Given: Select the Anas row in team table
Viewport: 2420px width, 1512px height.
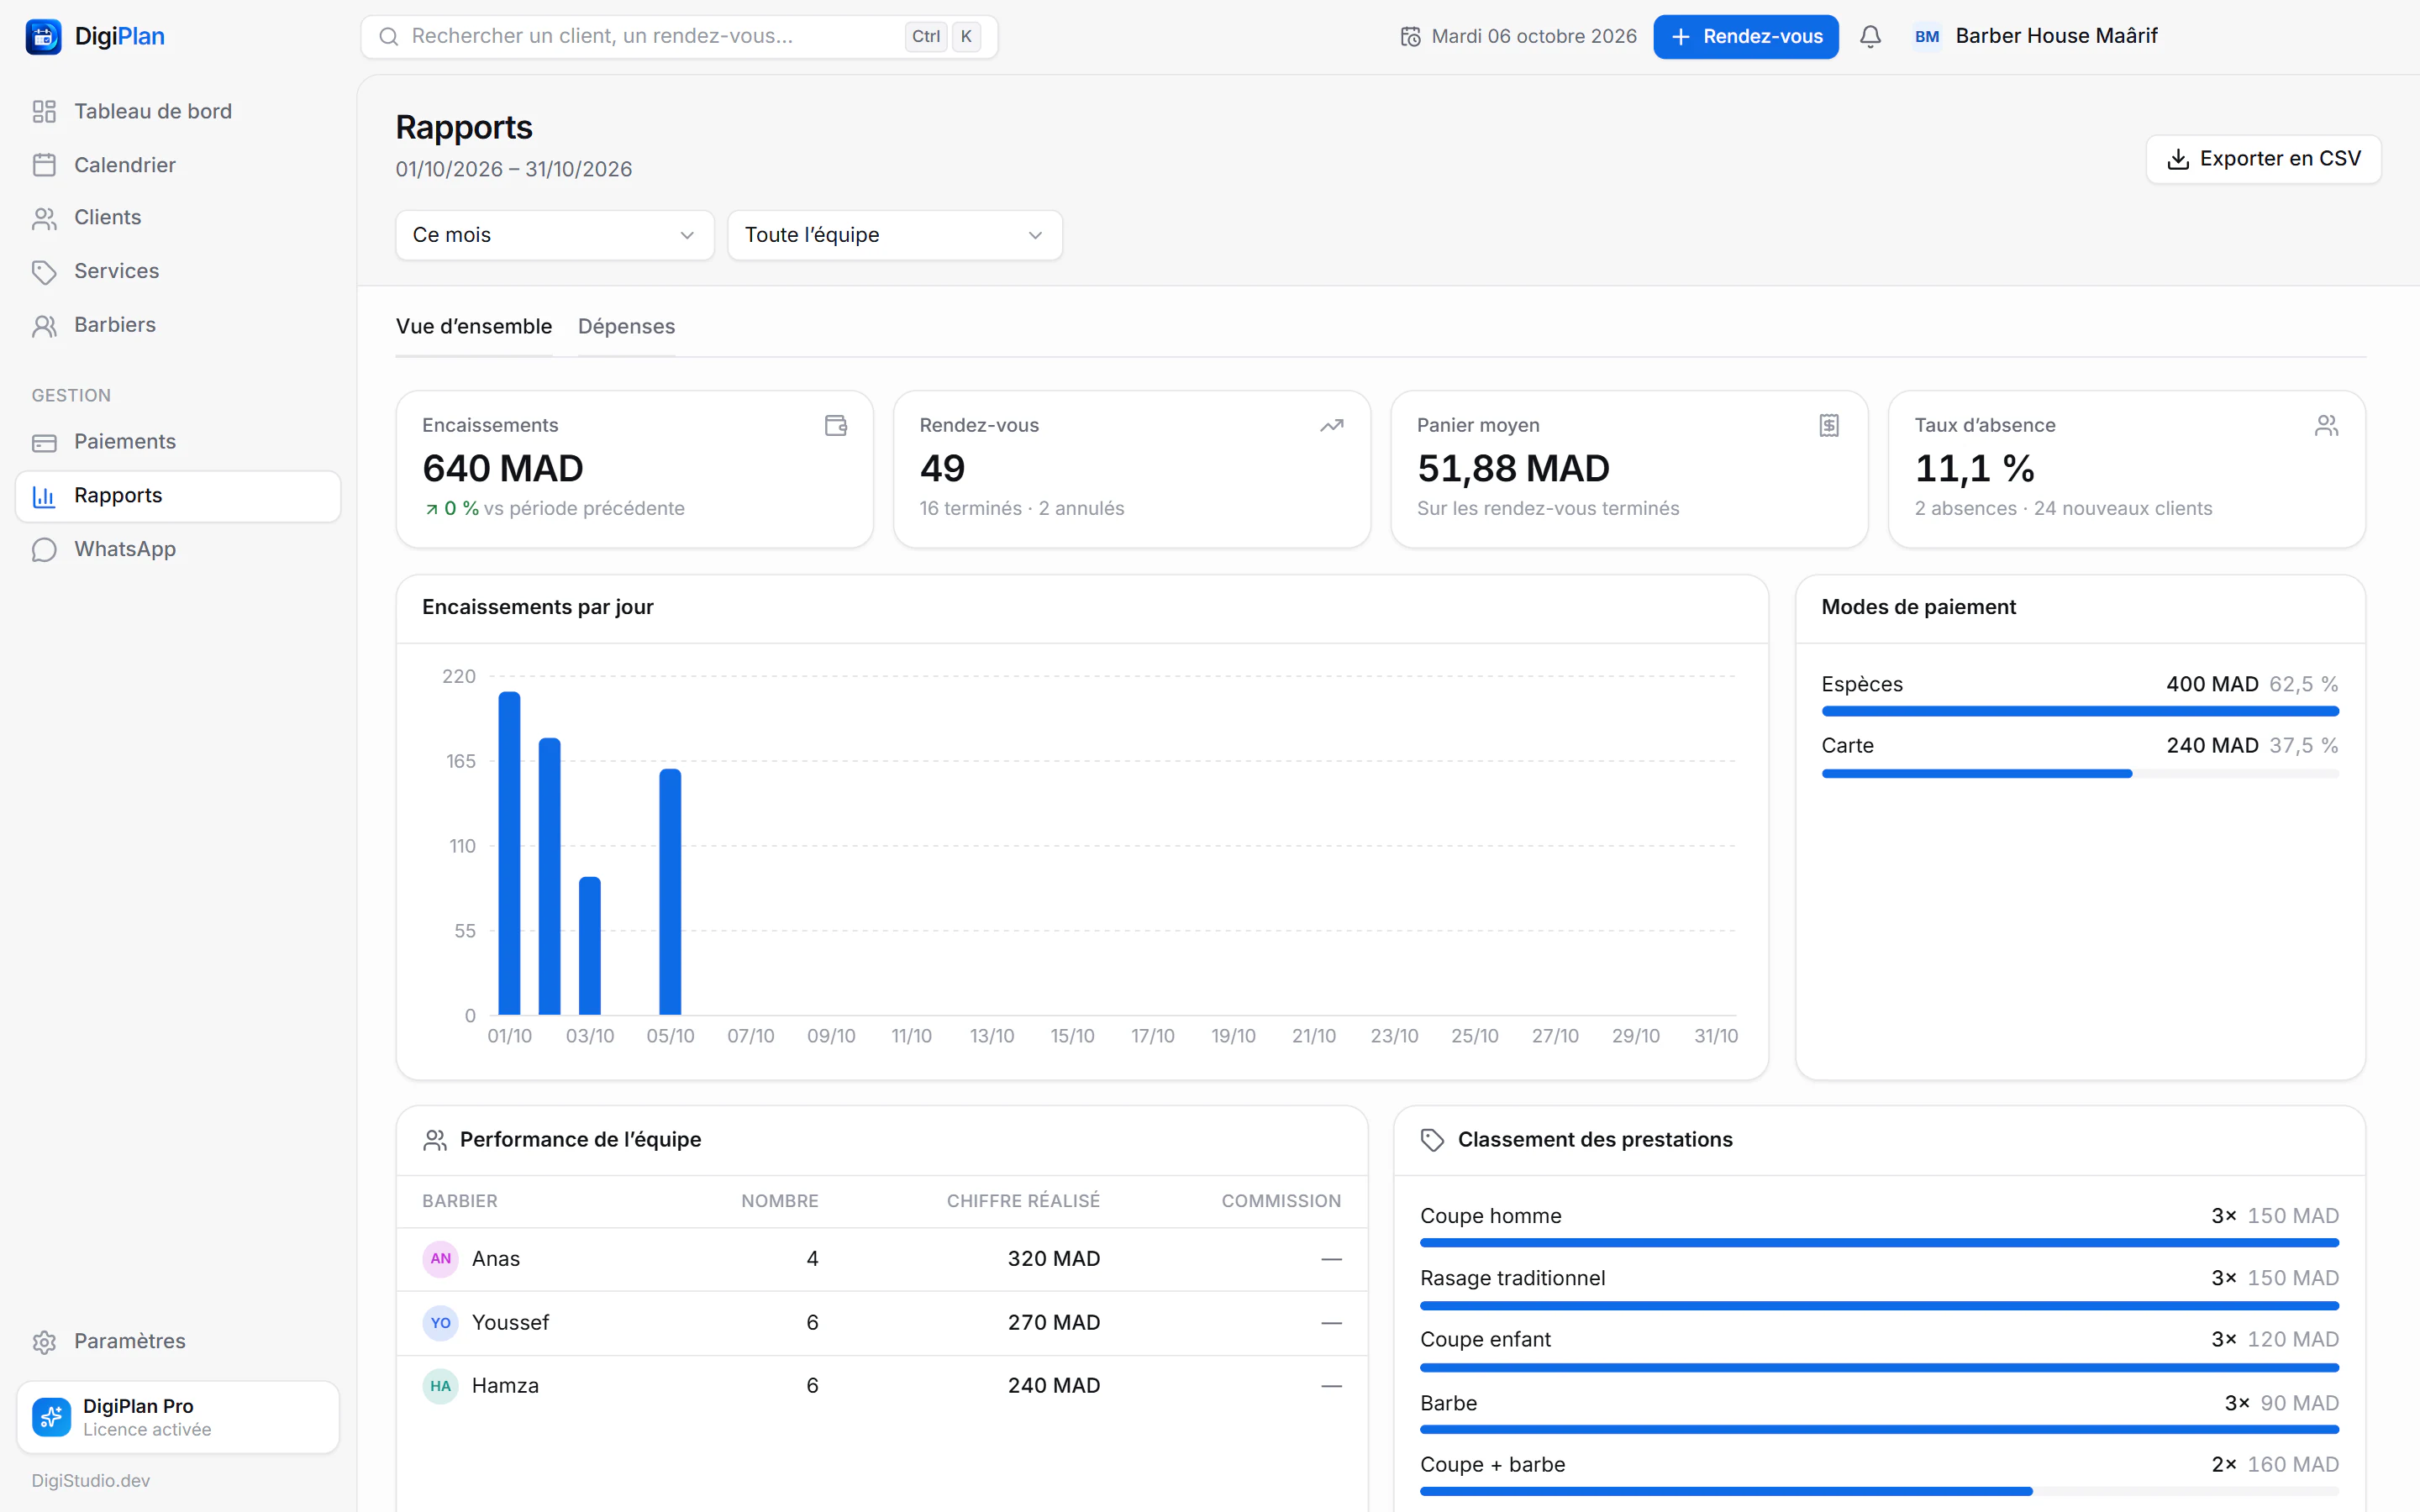Looking at the screenshot, I should tap(882, 1259).
